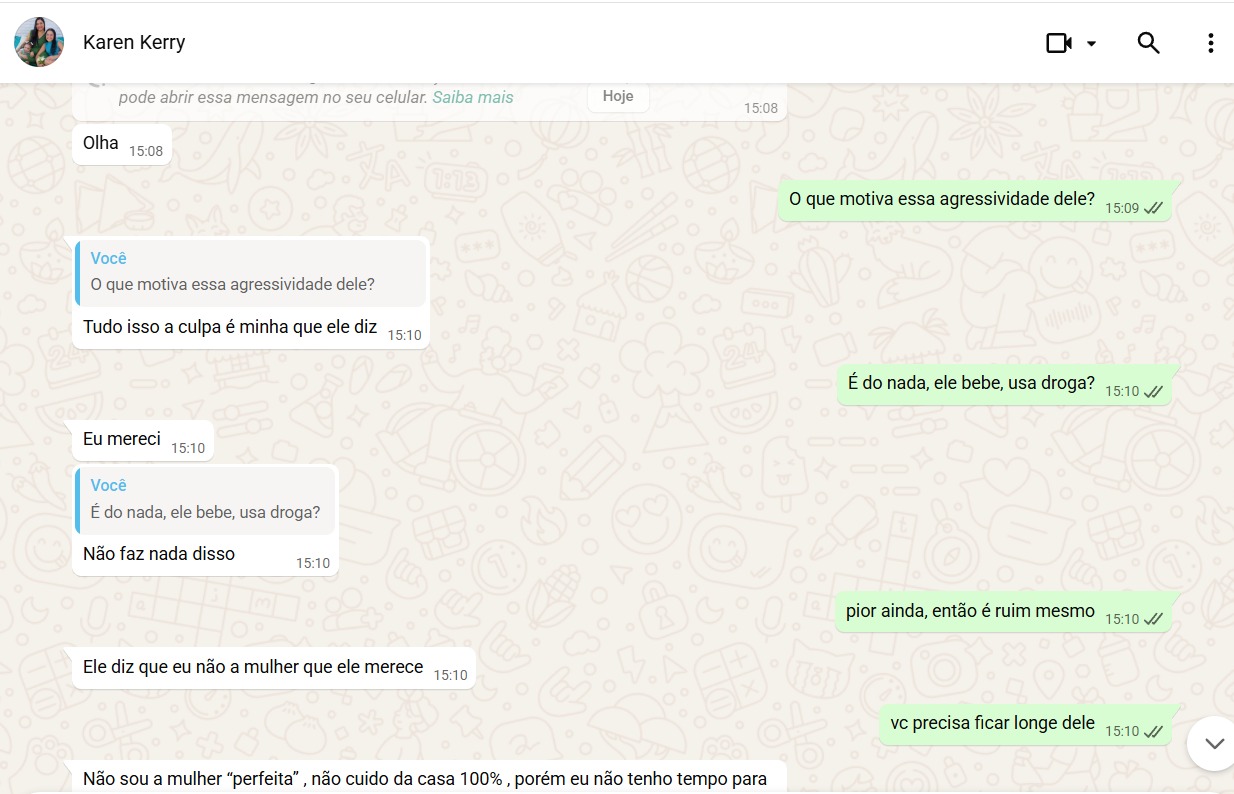
Task: Open the three-dot chat menu
Action: tap(1210, 43)
